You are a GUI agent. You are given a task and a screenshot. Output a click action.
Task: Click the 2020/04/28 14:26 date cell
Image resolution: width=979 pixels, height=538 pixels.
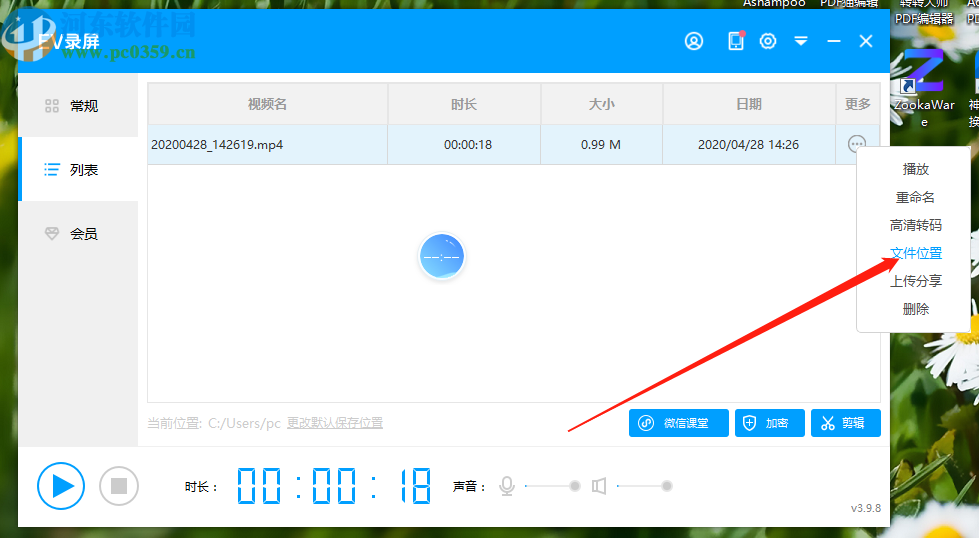tap(748, 145)
